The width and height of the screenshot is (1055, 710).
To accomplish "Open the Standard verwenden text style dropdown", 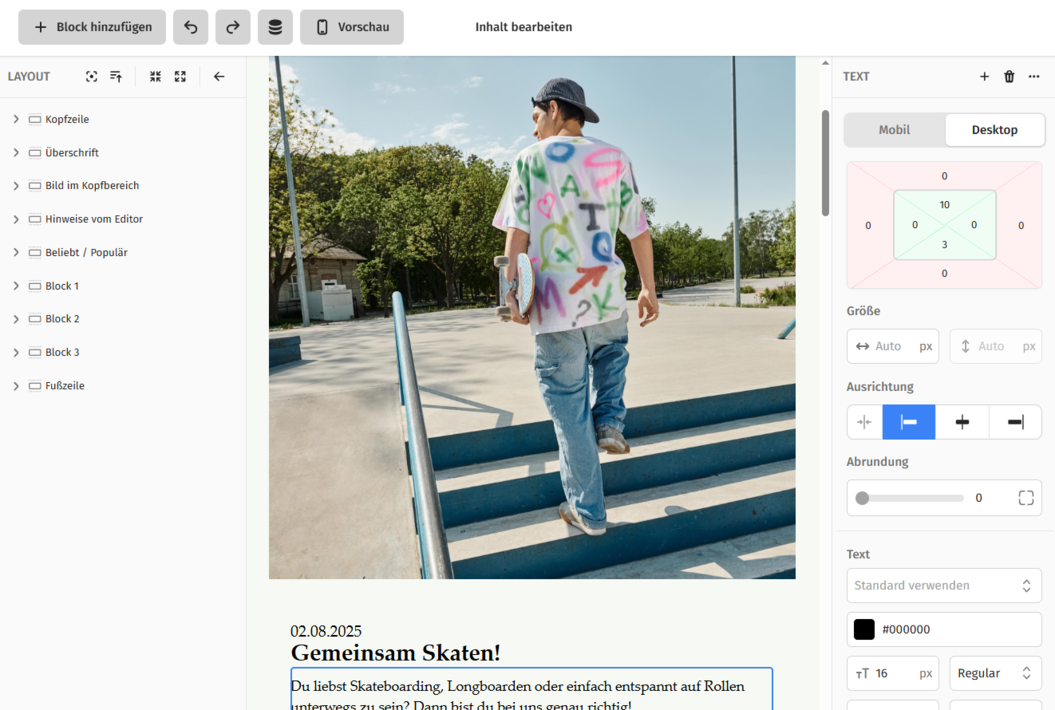I will pyautogui.click(x=943, y=585).
